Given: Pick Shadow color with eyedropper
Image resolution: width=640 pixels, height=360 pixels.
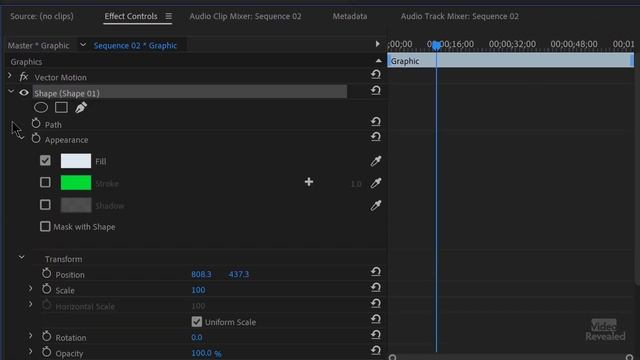Looking at the screenshot, I should [x=376, y=205].
